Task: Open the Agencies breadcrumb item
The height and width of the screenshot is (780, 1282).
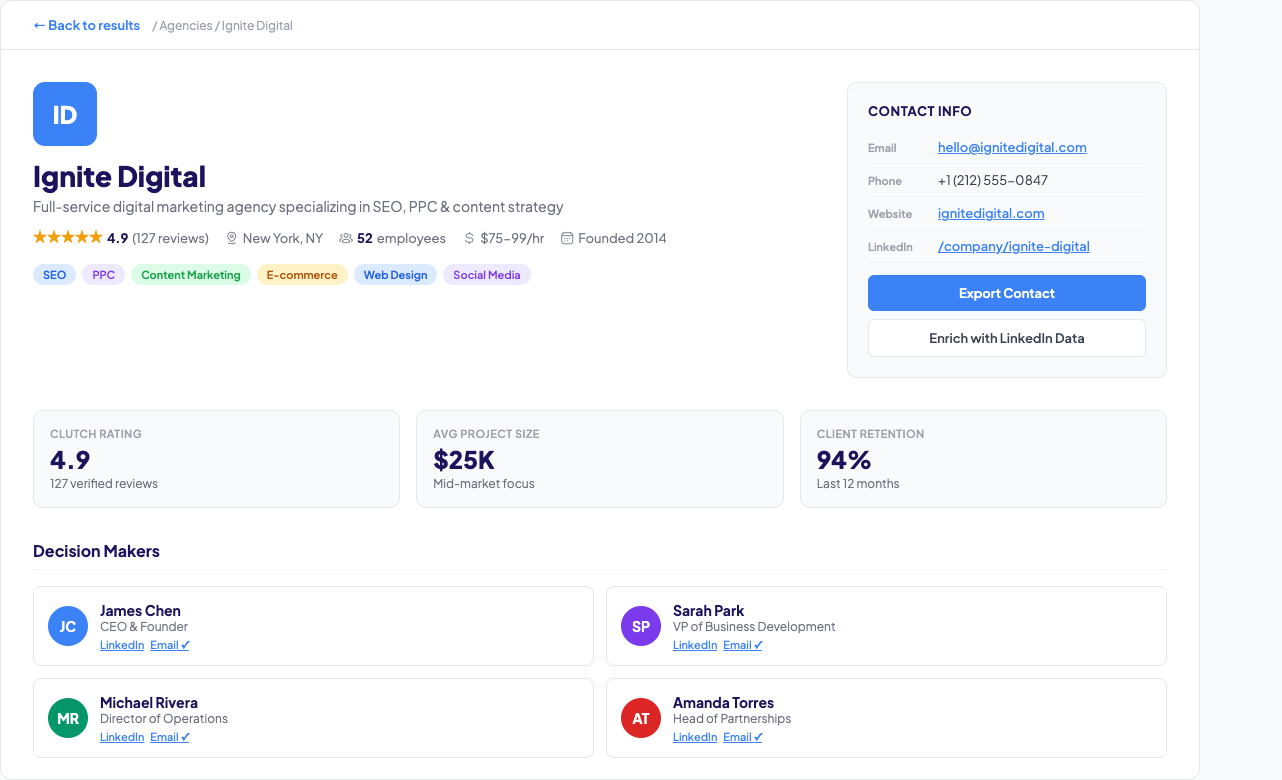Action: tap(184, 25)
